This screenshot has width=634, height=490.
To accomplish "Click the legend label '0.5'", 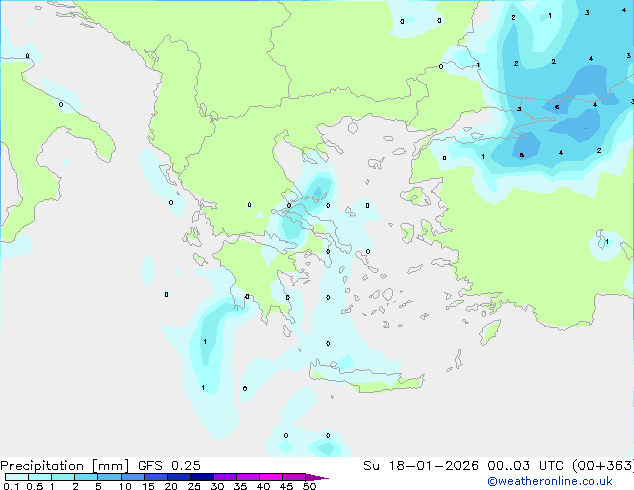I will point(35,486).
